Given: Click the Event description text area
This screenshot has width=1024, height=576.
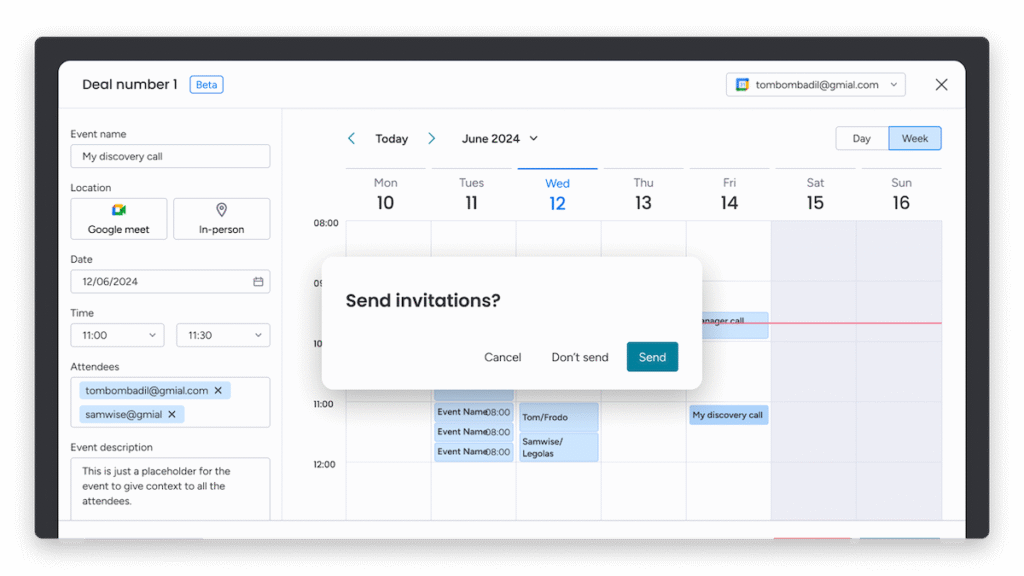Looking at the screenshot, I should [x=170, y=488].
